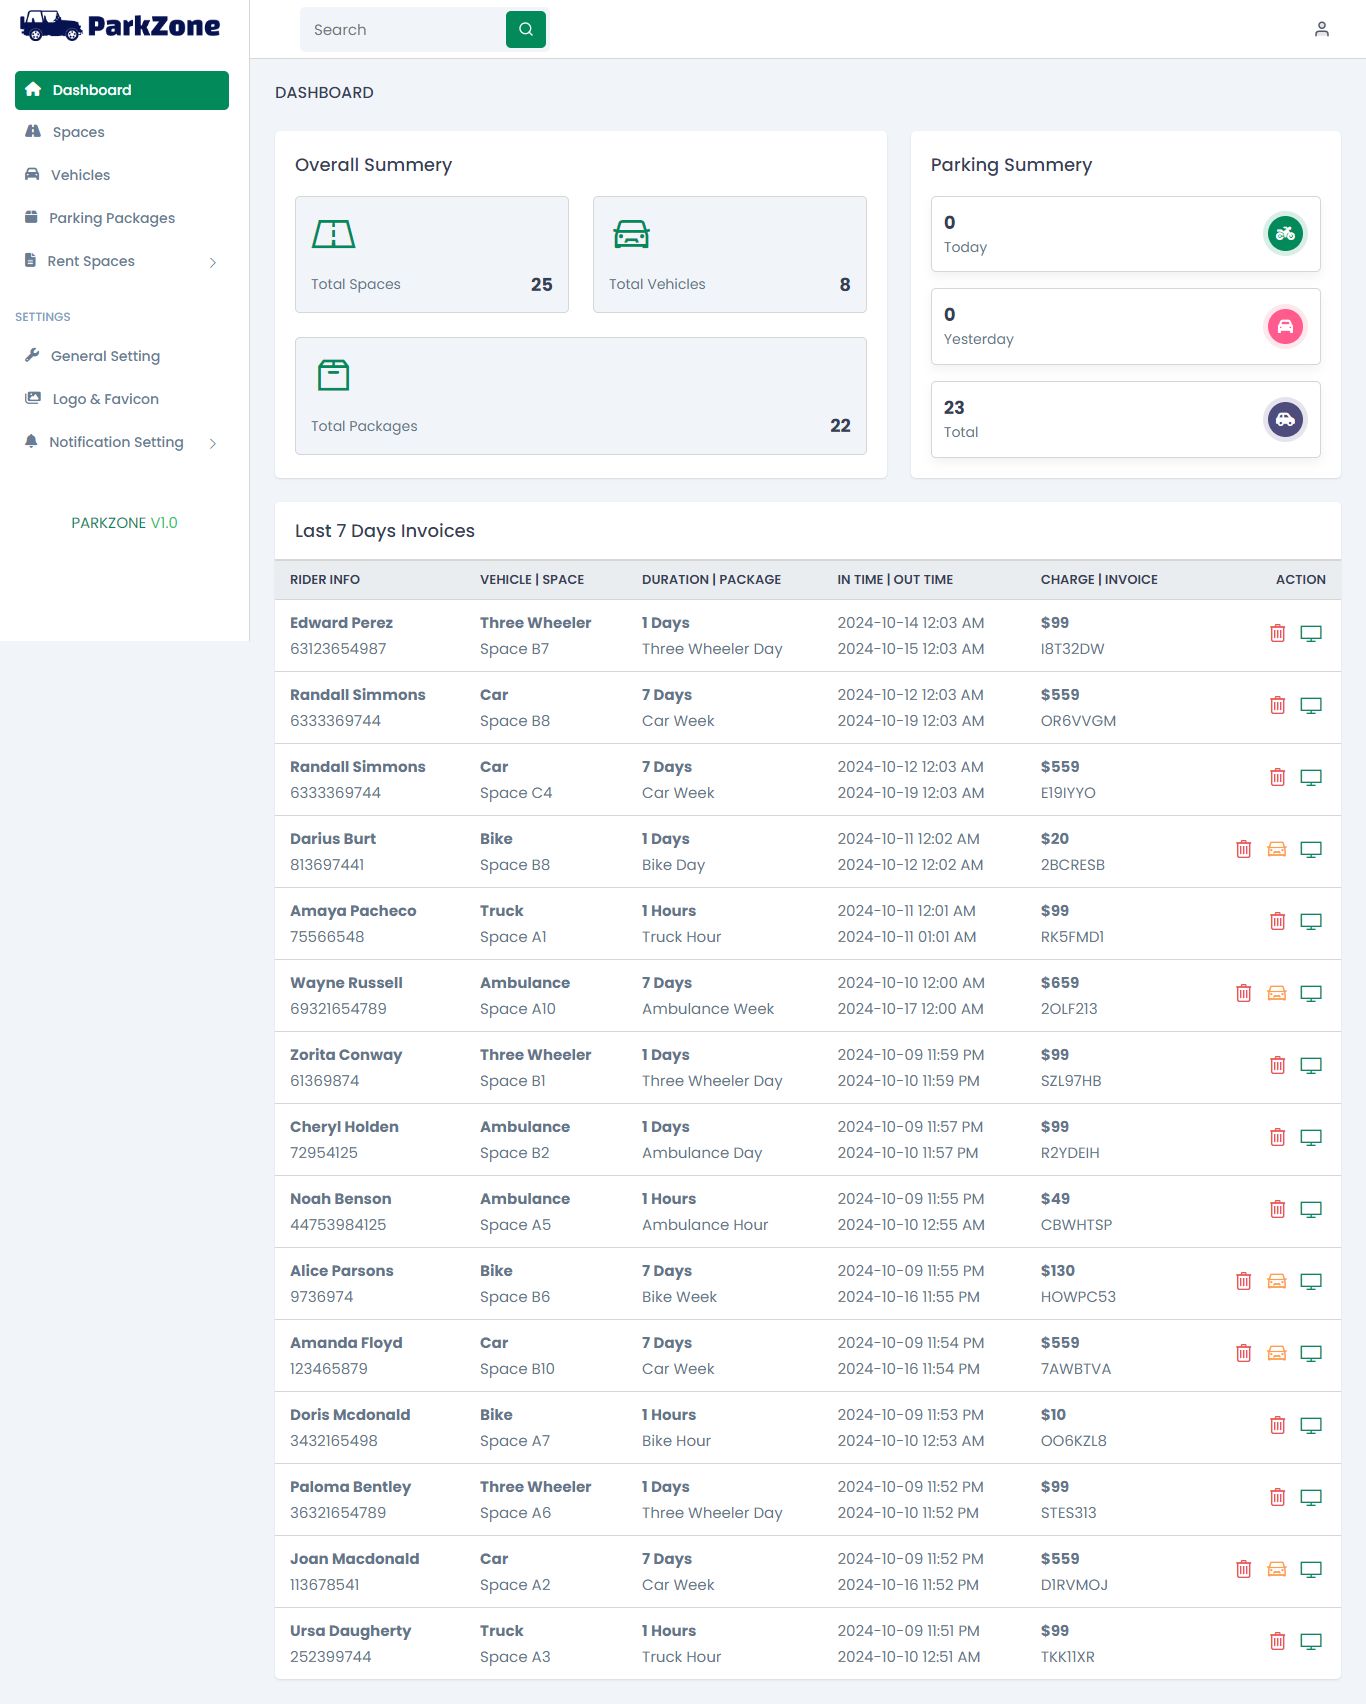Screen dimensions: 1366x1704
Task: Click orange car icon for Amanda Floyd
Action: click(x=1277, y=1353)
